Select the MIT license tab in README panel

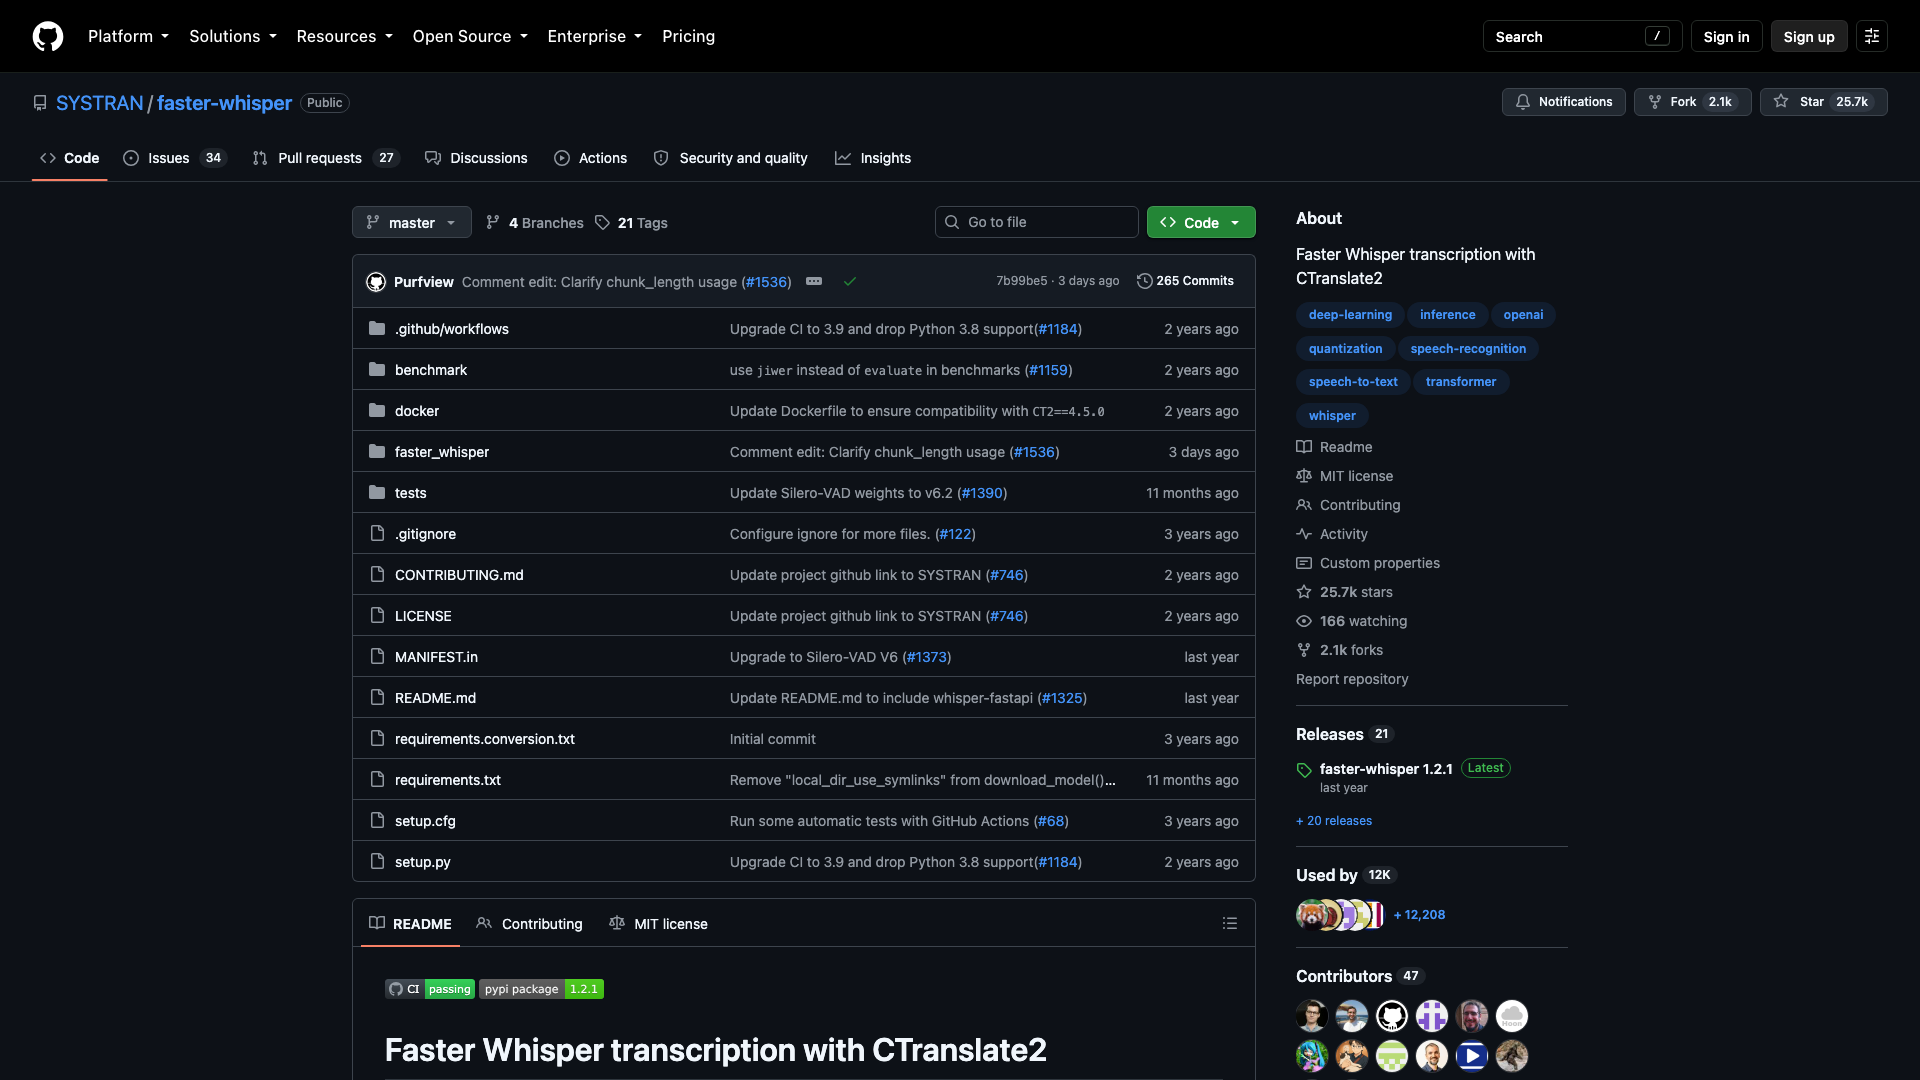click(658, 923)
